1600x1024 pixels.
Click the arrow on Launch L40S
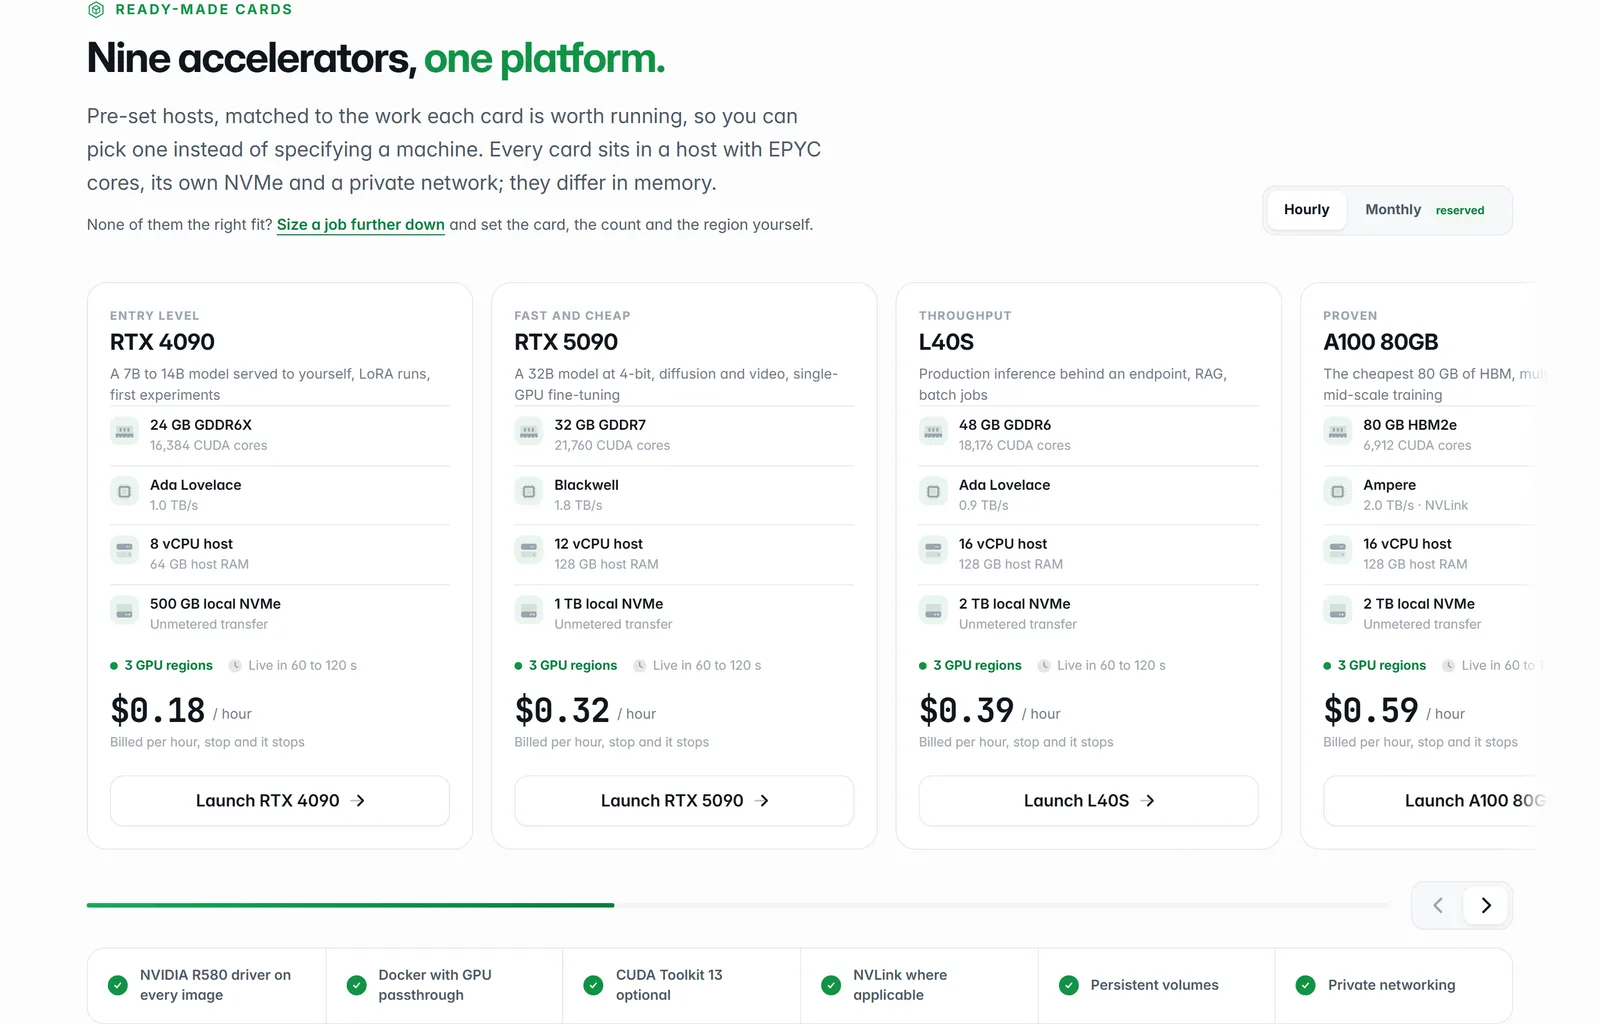(1148, 801)
